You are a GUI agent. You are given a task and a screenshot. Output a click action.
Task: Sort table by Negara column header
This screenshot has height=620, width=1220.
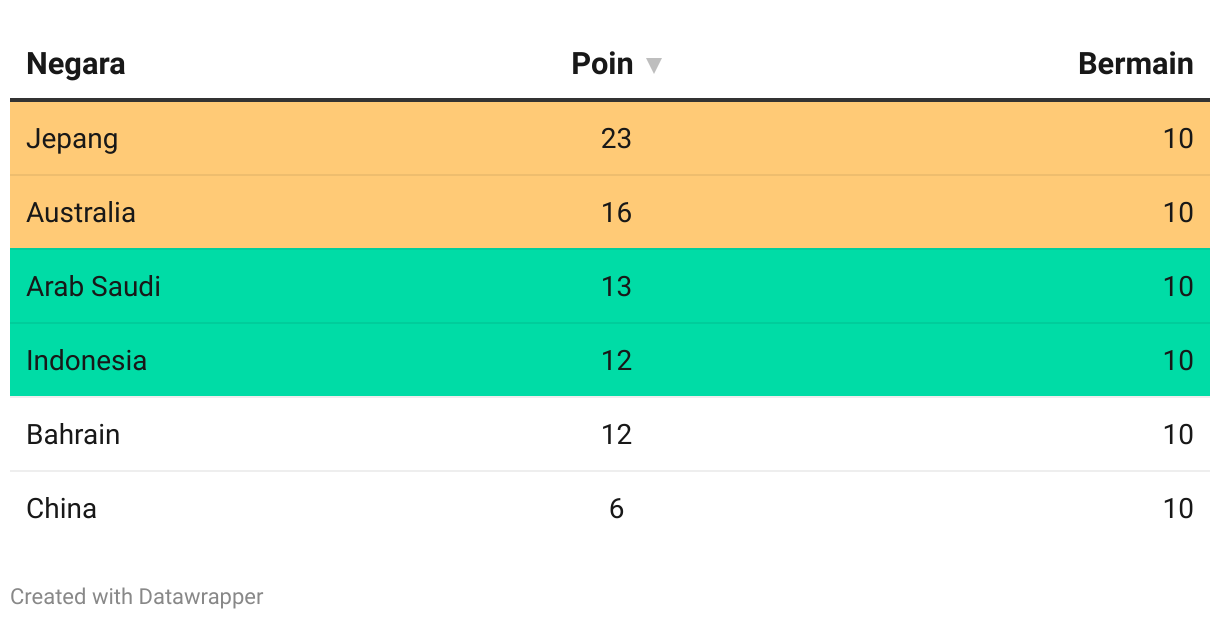click(x=76, y=64)
